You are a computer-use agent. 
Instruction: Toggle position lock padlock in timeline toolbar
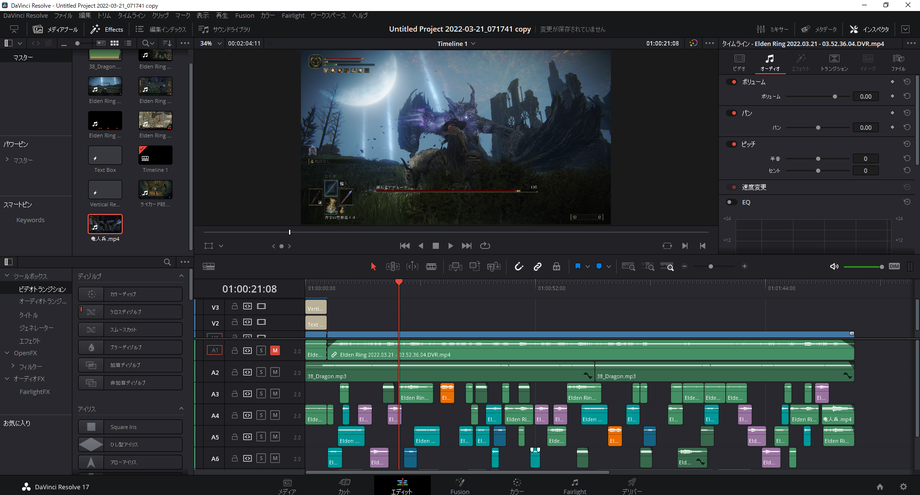(556, 266)
